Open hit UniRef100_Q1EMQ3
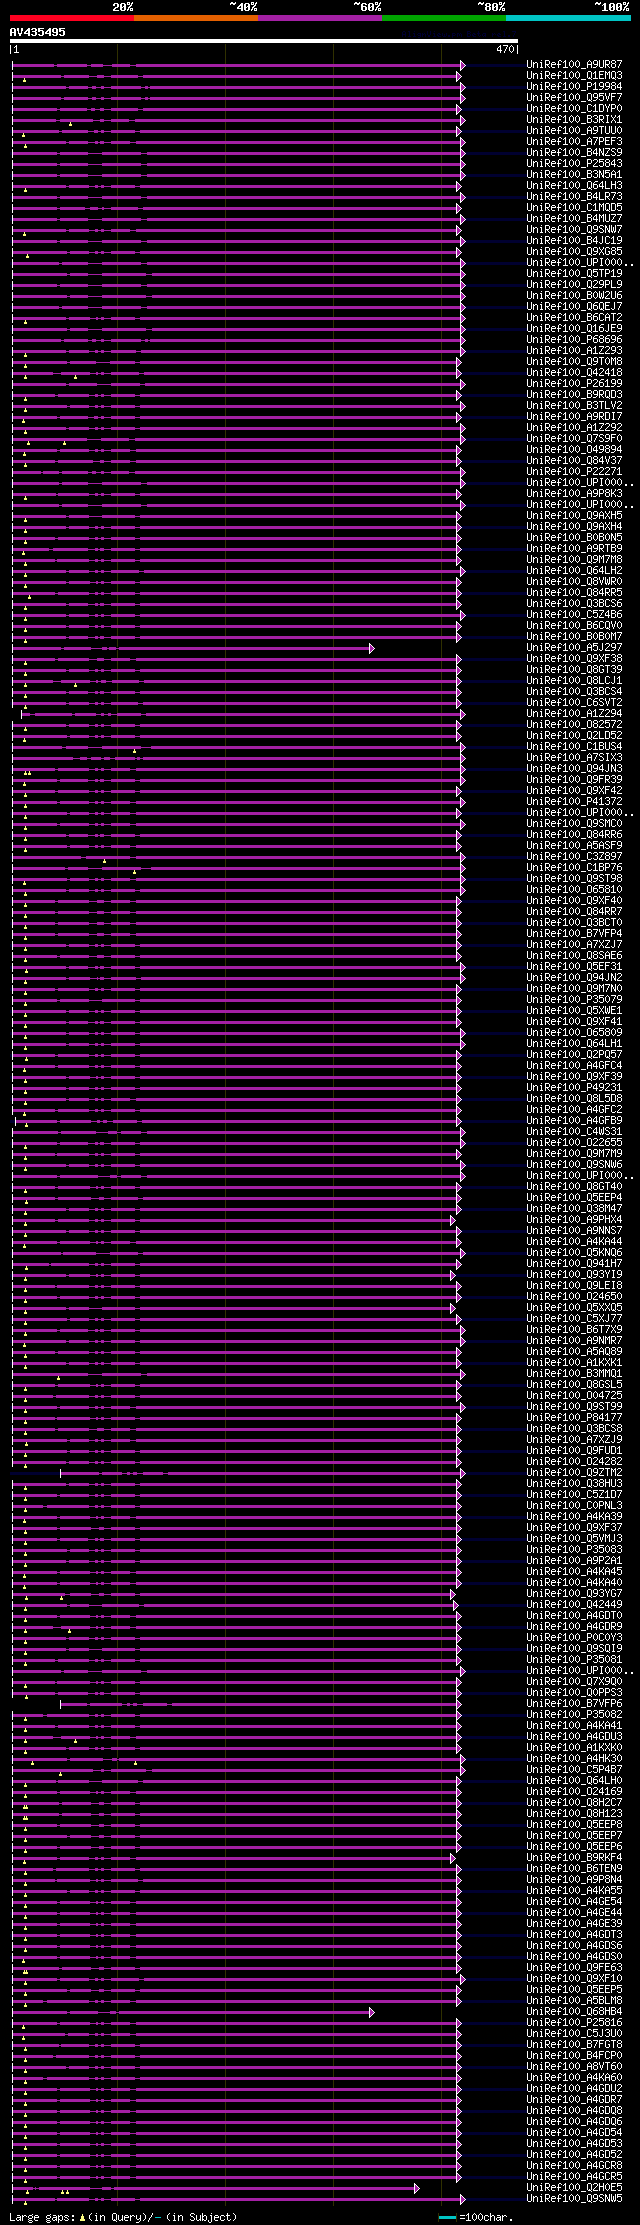640x2225 pixels. point(574,76)
